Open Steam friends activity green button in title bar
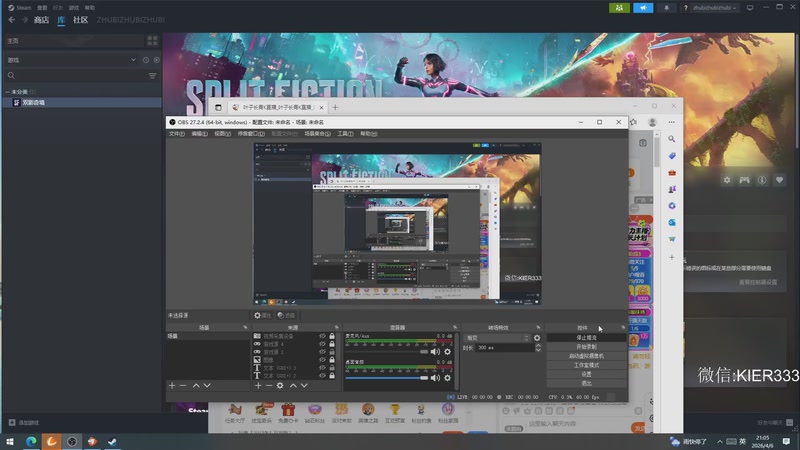This screenshot has width=800, height=450. tap(619, 8)
